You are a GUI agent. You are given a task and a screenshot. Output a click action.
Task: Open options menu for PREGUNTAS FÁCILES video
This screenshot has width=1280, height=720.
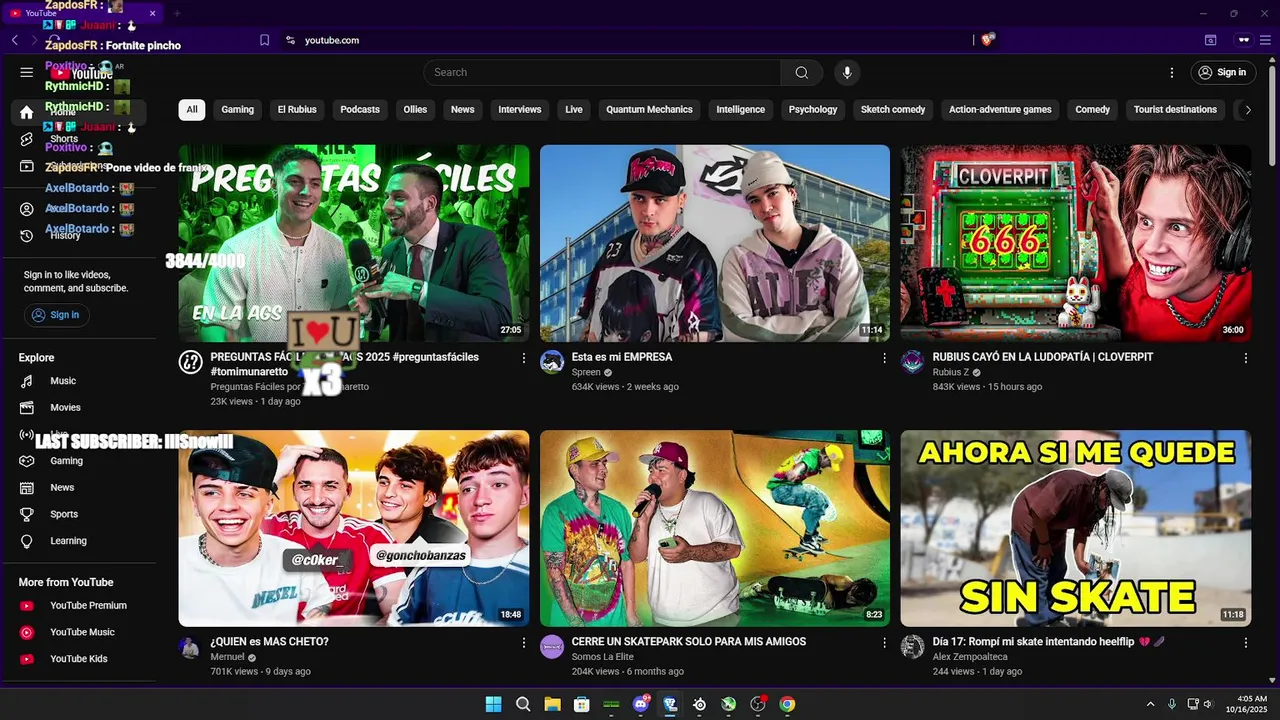[x=523, y=358]
